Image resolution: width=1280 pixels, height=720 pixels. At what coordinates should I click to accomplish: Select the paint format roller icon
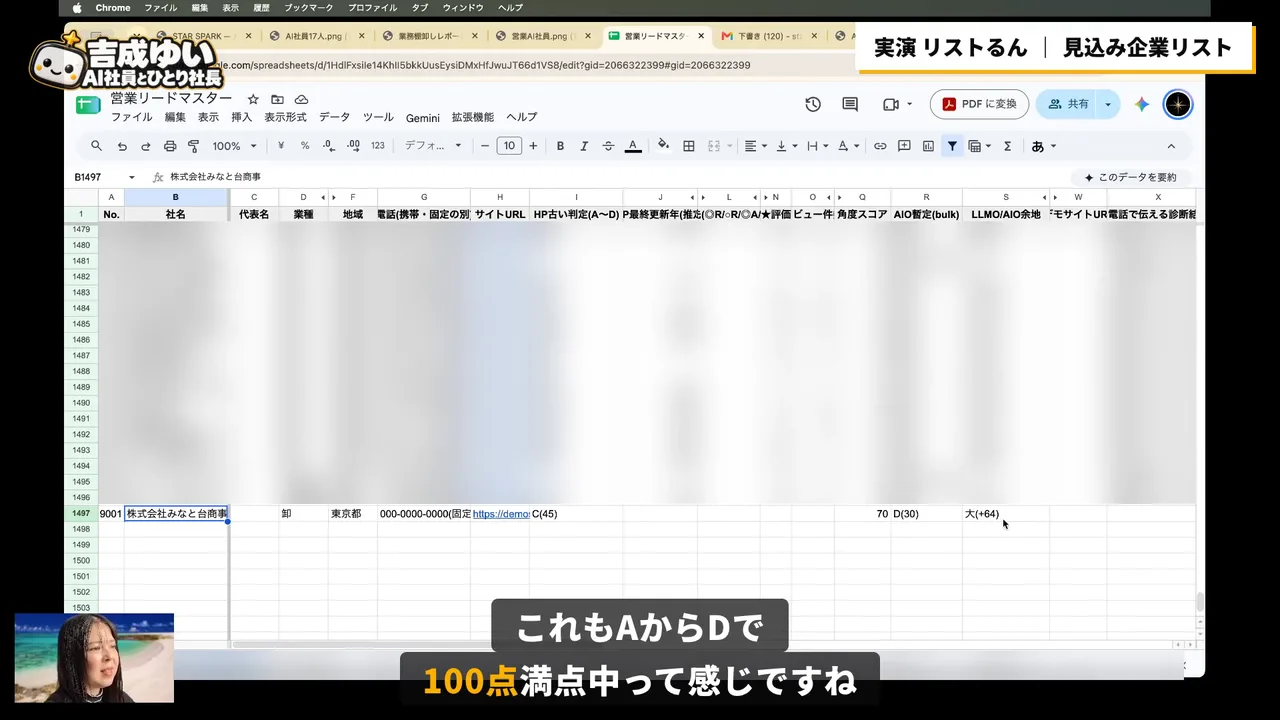pos(194,146)
